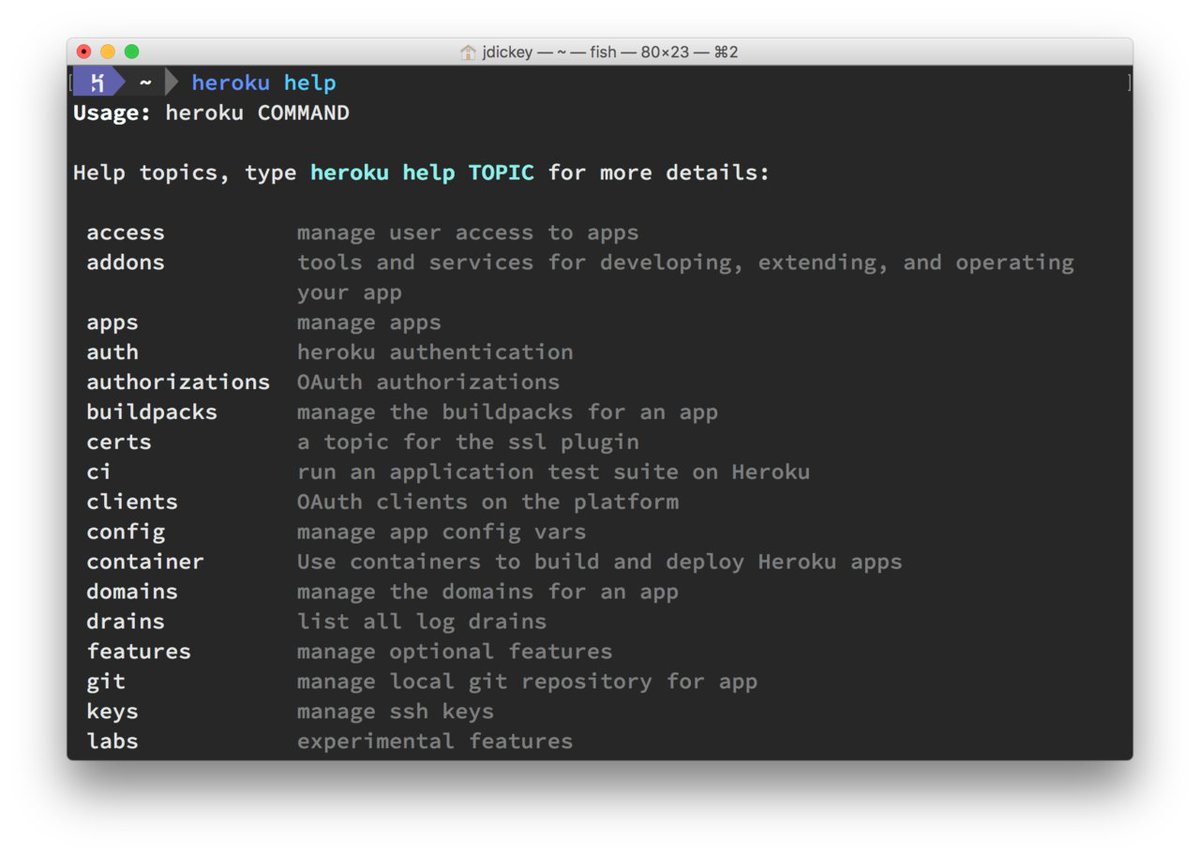The width and height of the screenshot is (1200, 856).
Task: Click 'list all log drains' description
Action: pos(422,622)
